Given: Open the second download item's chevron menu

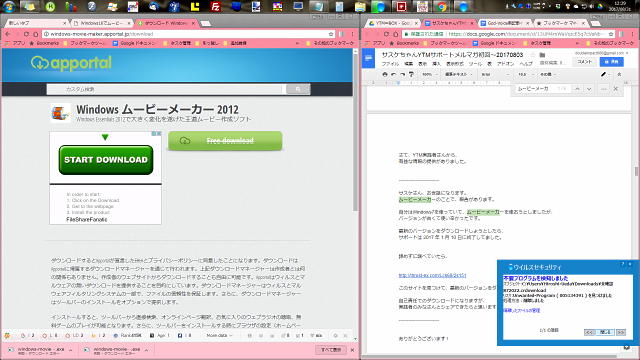Looking at the screenshot, I should click(146, 350).
